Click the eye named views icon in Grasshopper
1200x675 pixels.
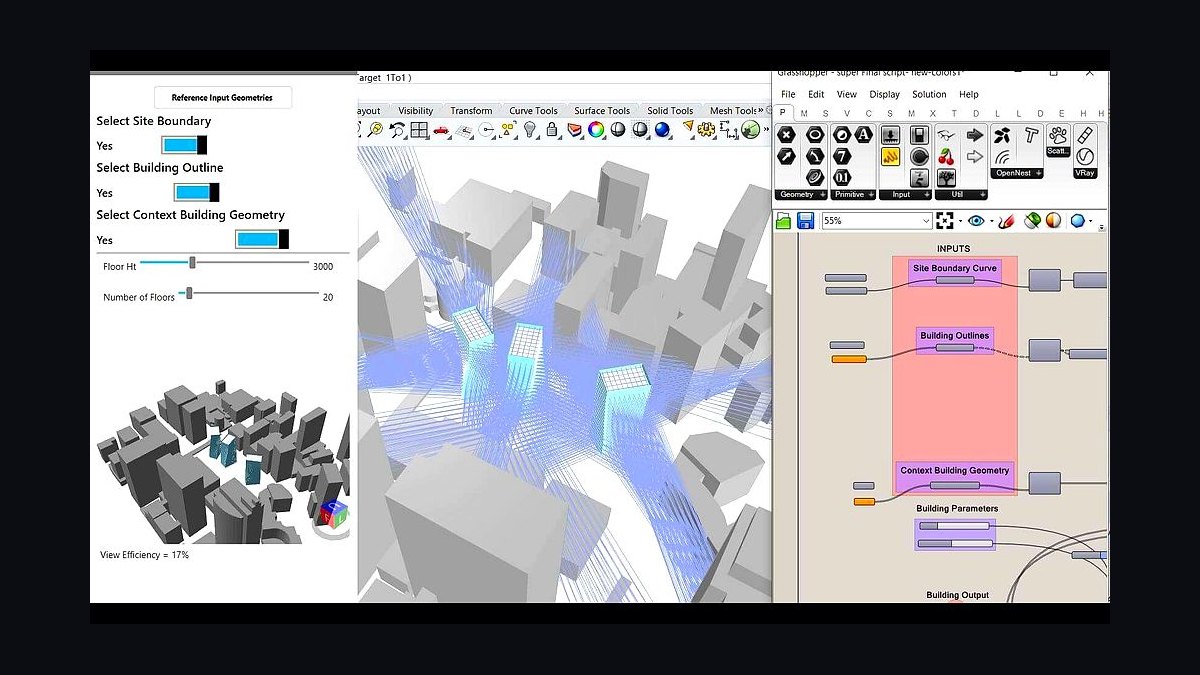point(976,220)
